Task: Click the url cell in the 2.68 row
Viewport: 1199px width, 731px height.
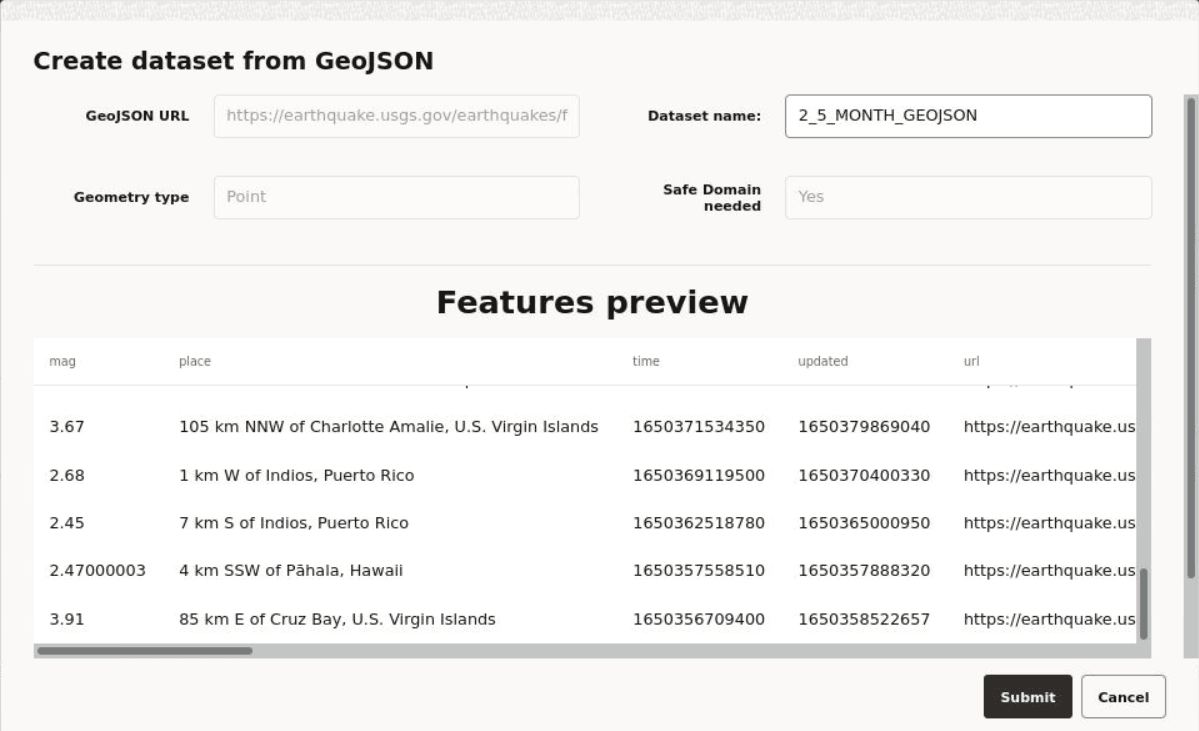Action: [1049, 476]
